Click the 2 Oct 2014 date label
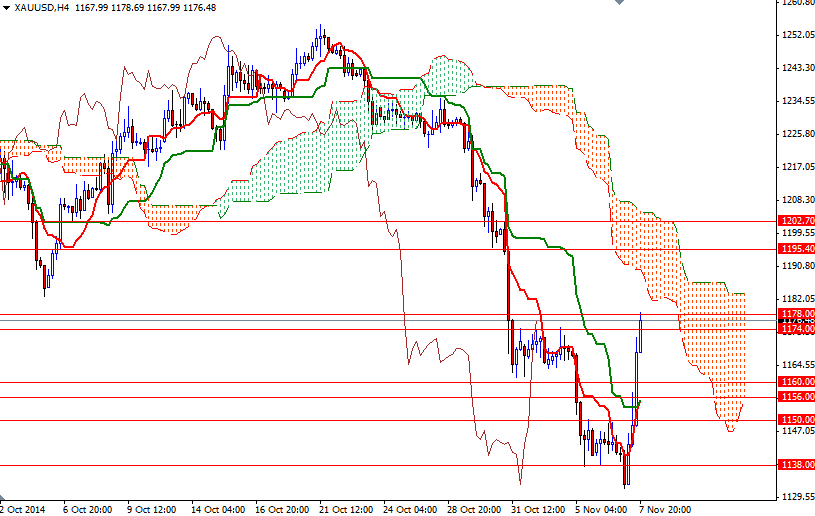 pyautogui.click(x=23, y=509)
